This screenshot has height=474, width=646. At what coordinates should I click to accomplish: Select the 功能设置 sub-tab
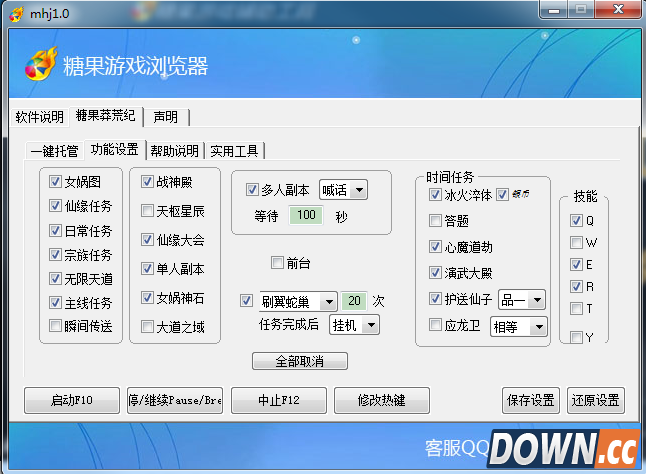(115, 149)
